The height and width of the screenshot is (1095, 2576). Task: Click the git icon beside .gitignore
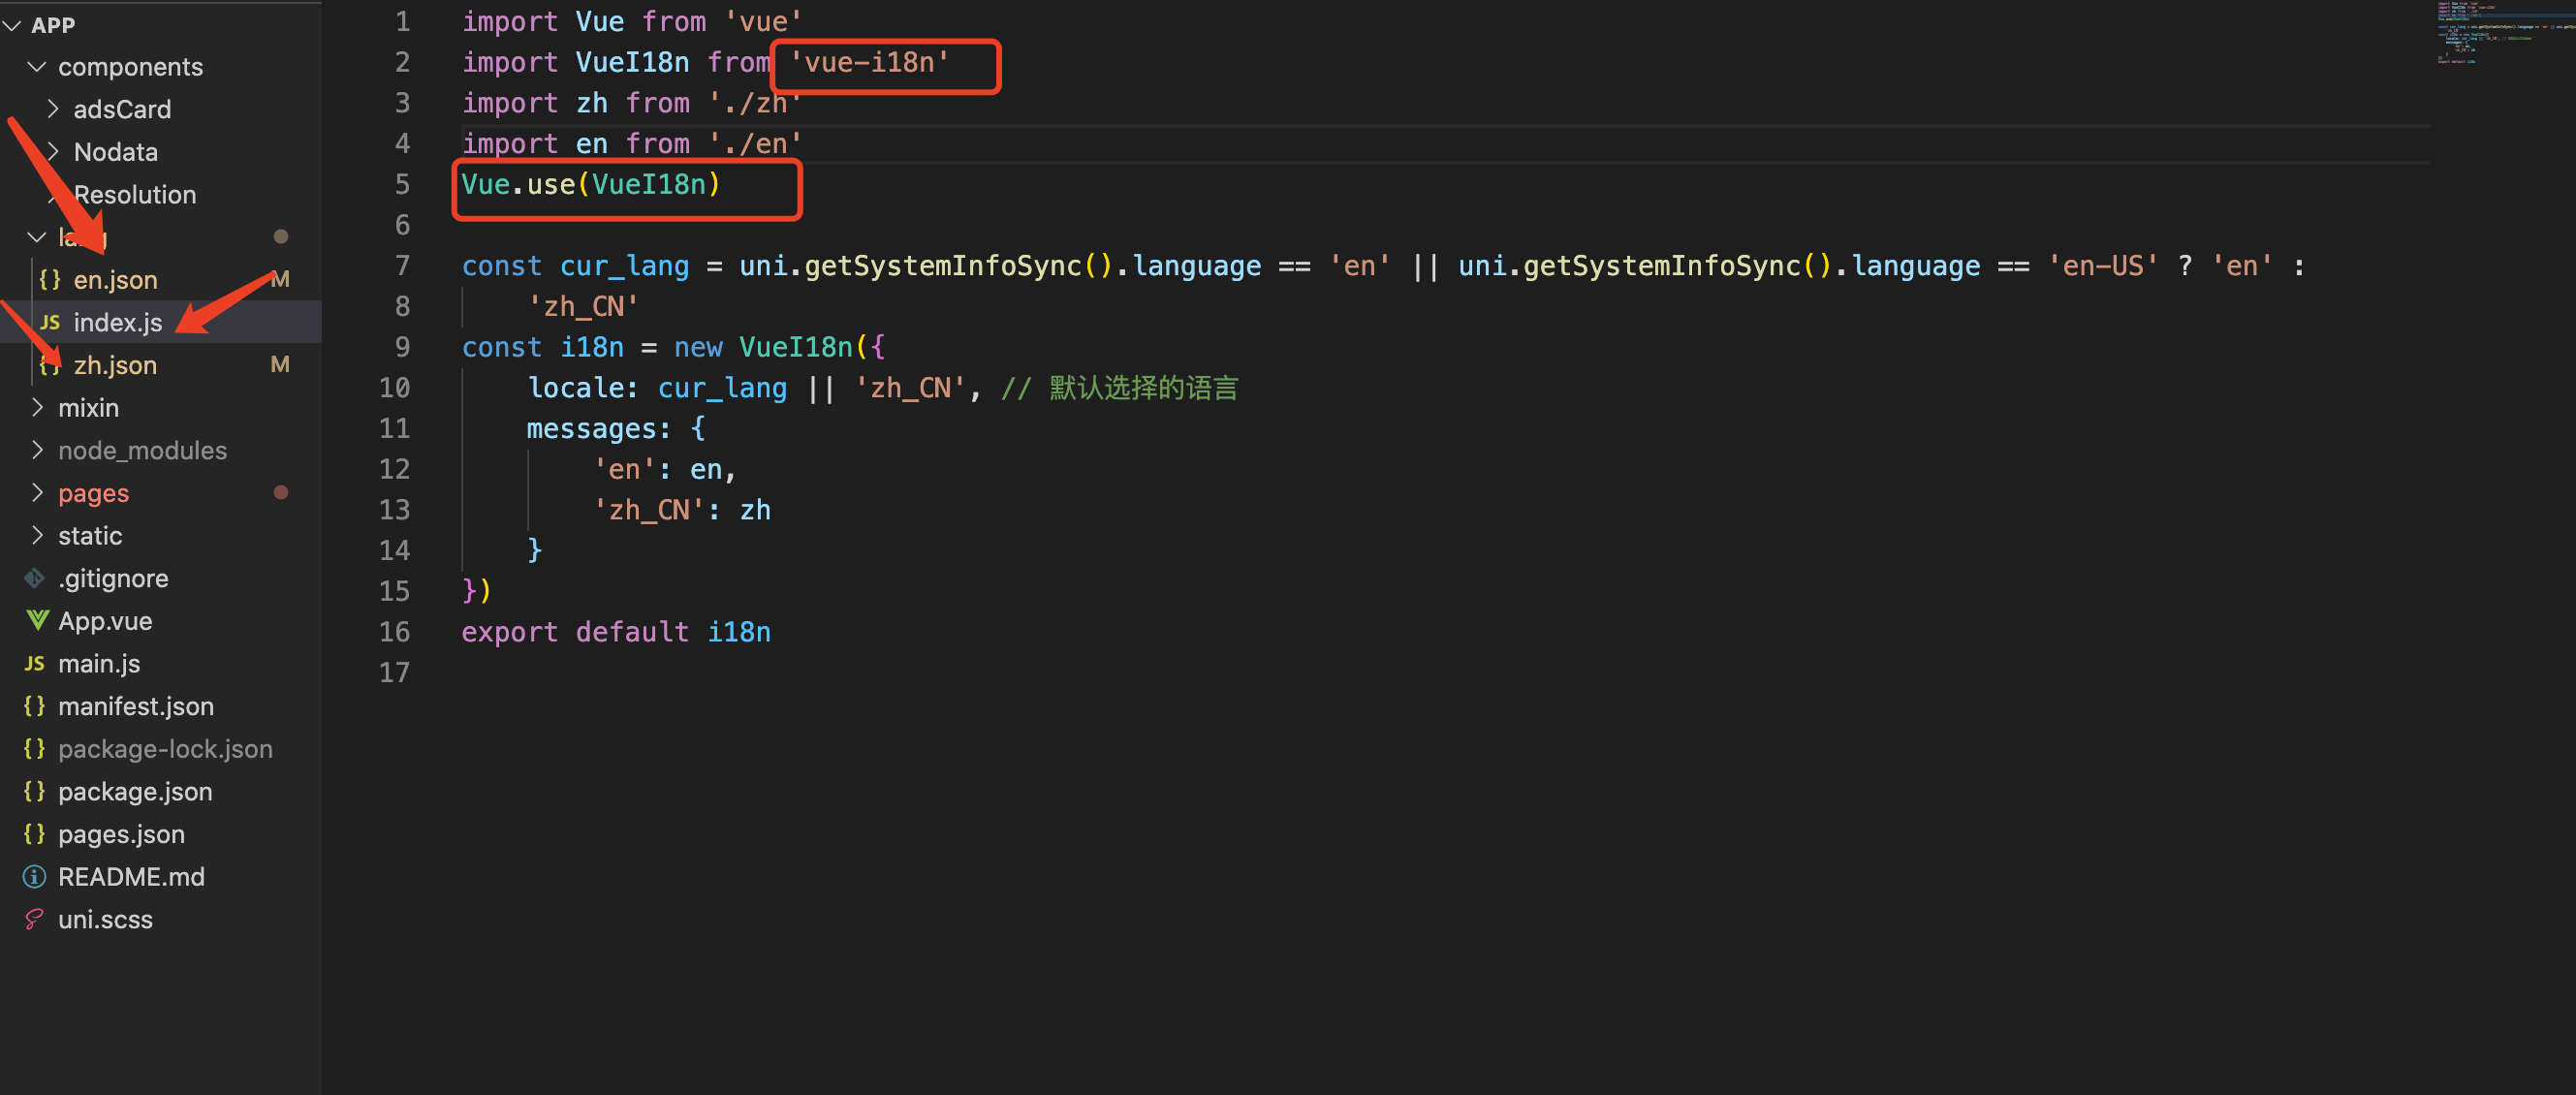34,578
